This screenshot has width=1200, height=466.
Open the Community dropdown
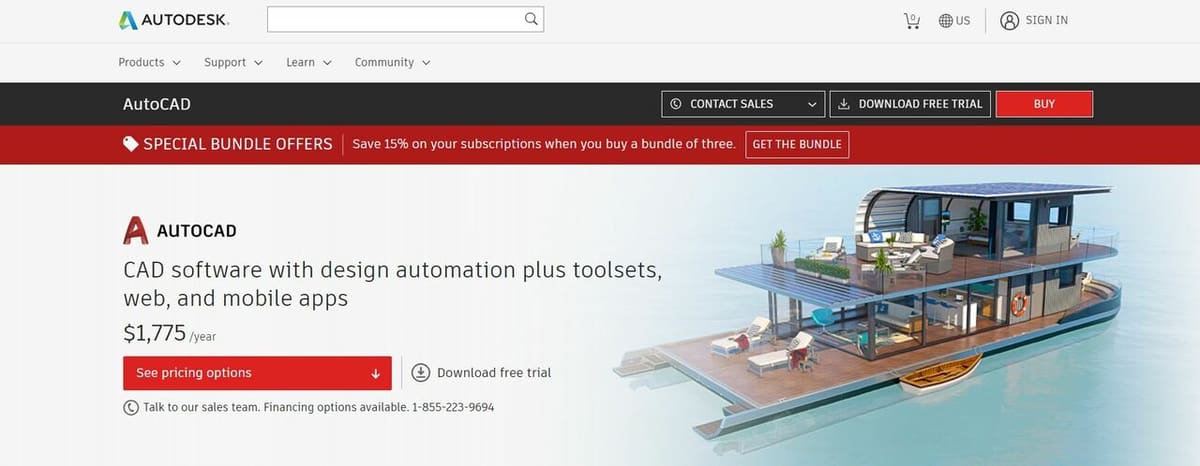393,62
